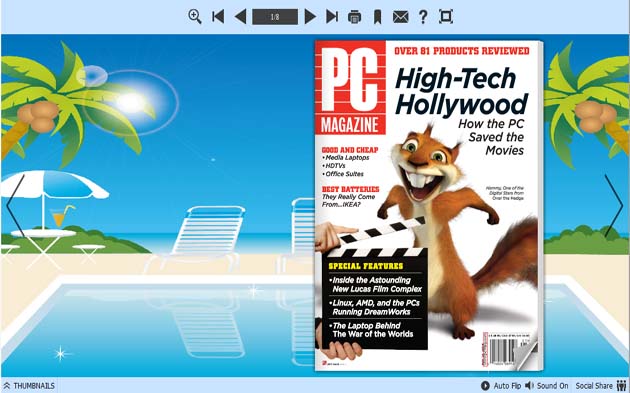Share by email using envelope icon

click(x=401, y=17)
